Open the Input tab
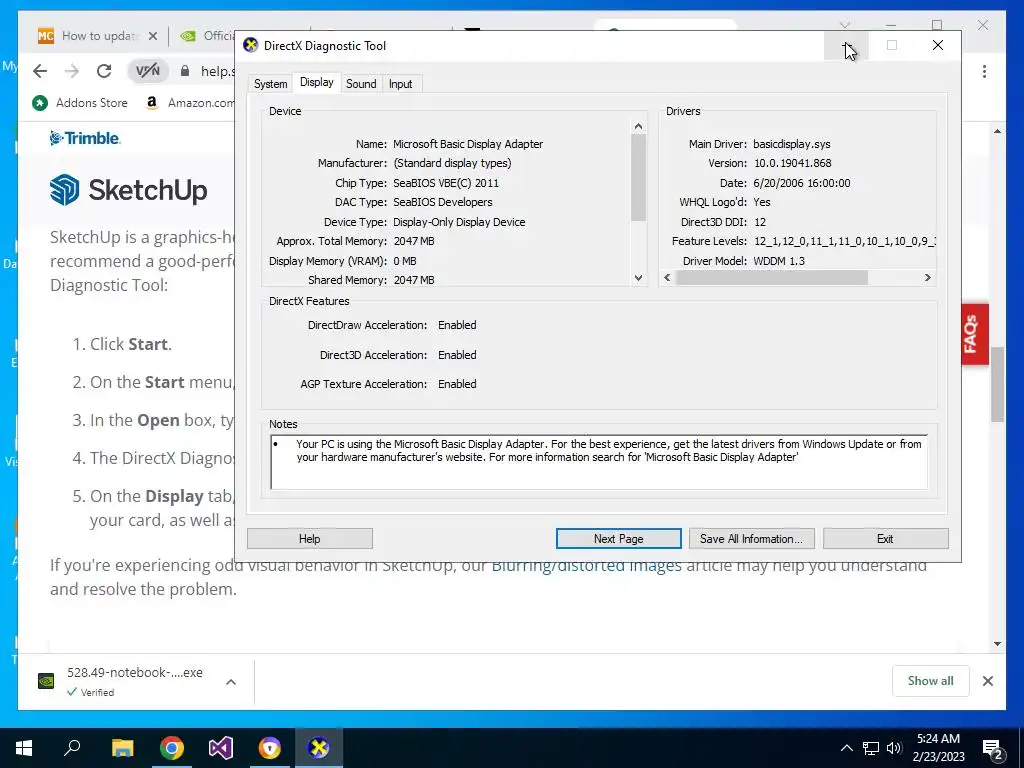This screenshot has height=768, width=1024. tap(400, 84)
